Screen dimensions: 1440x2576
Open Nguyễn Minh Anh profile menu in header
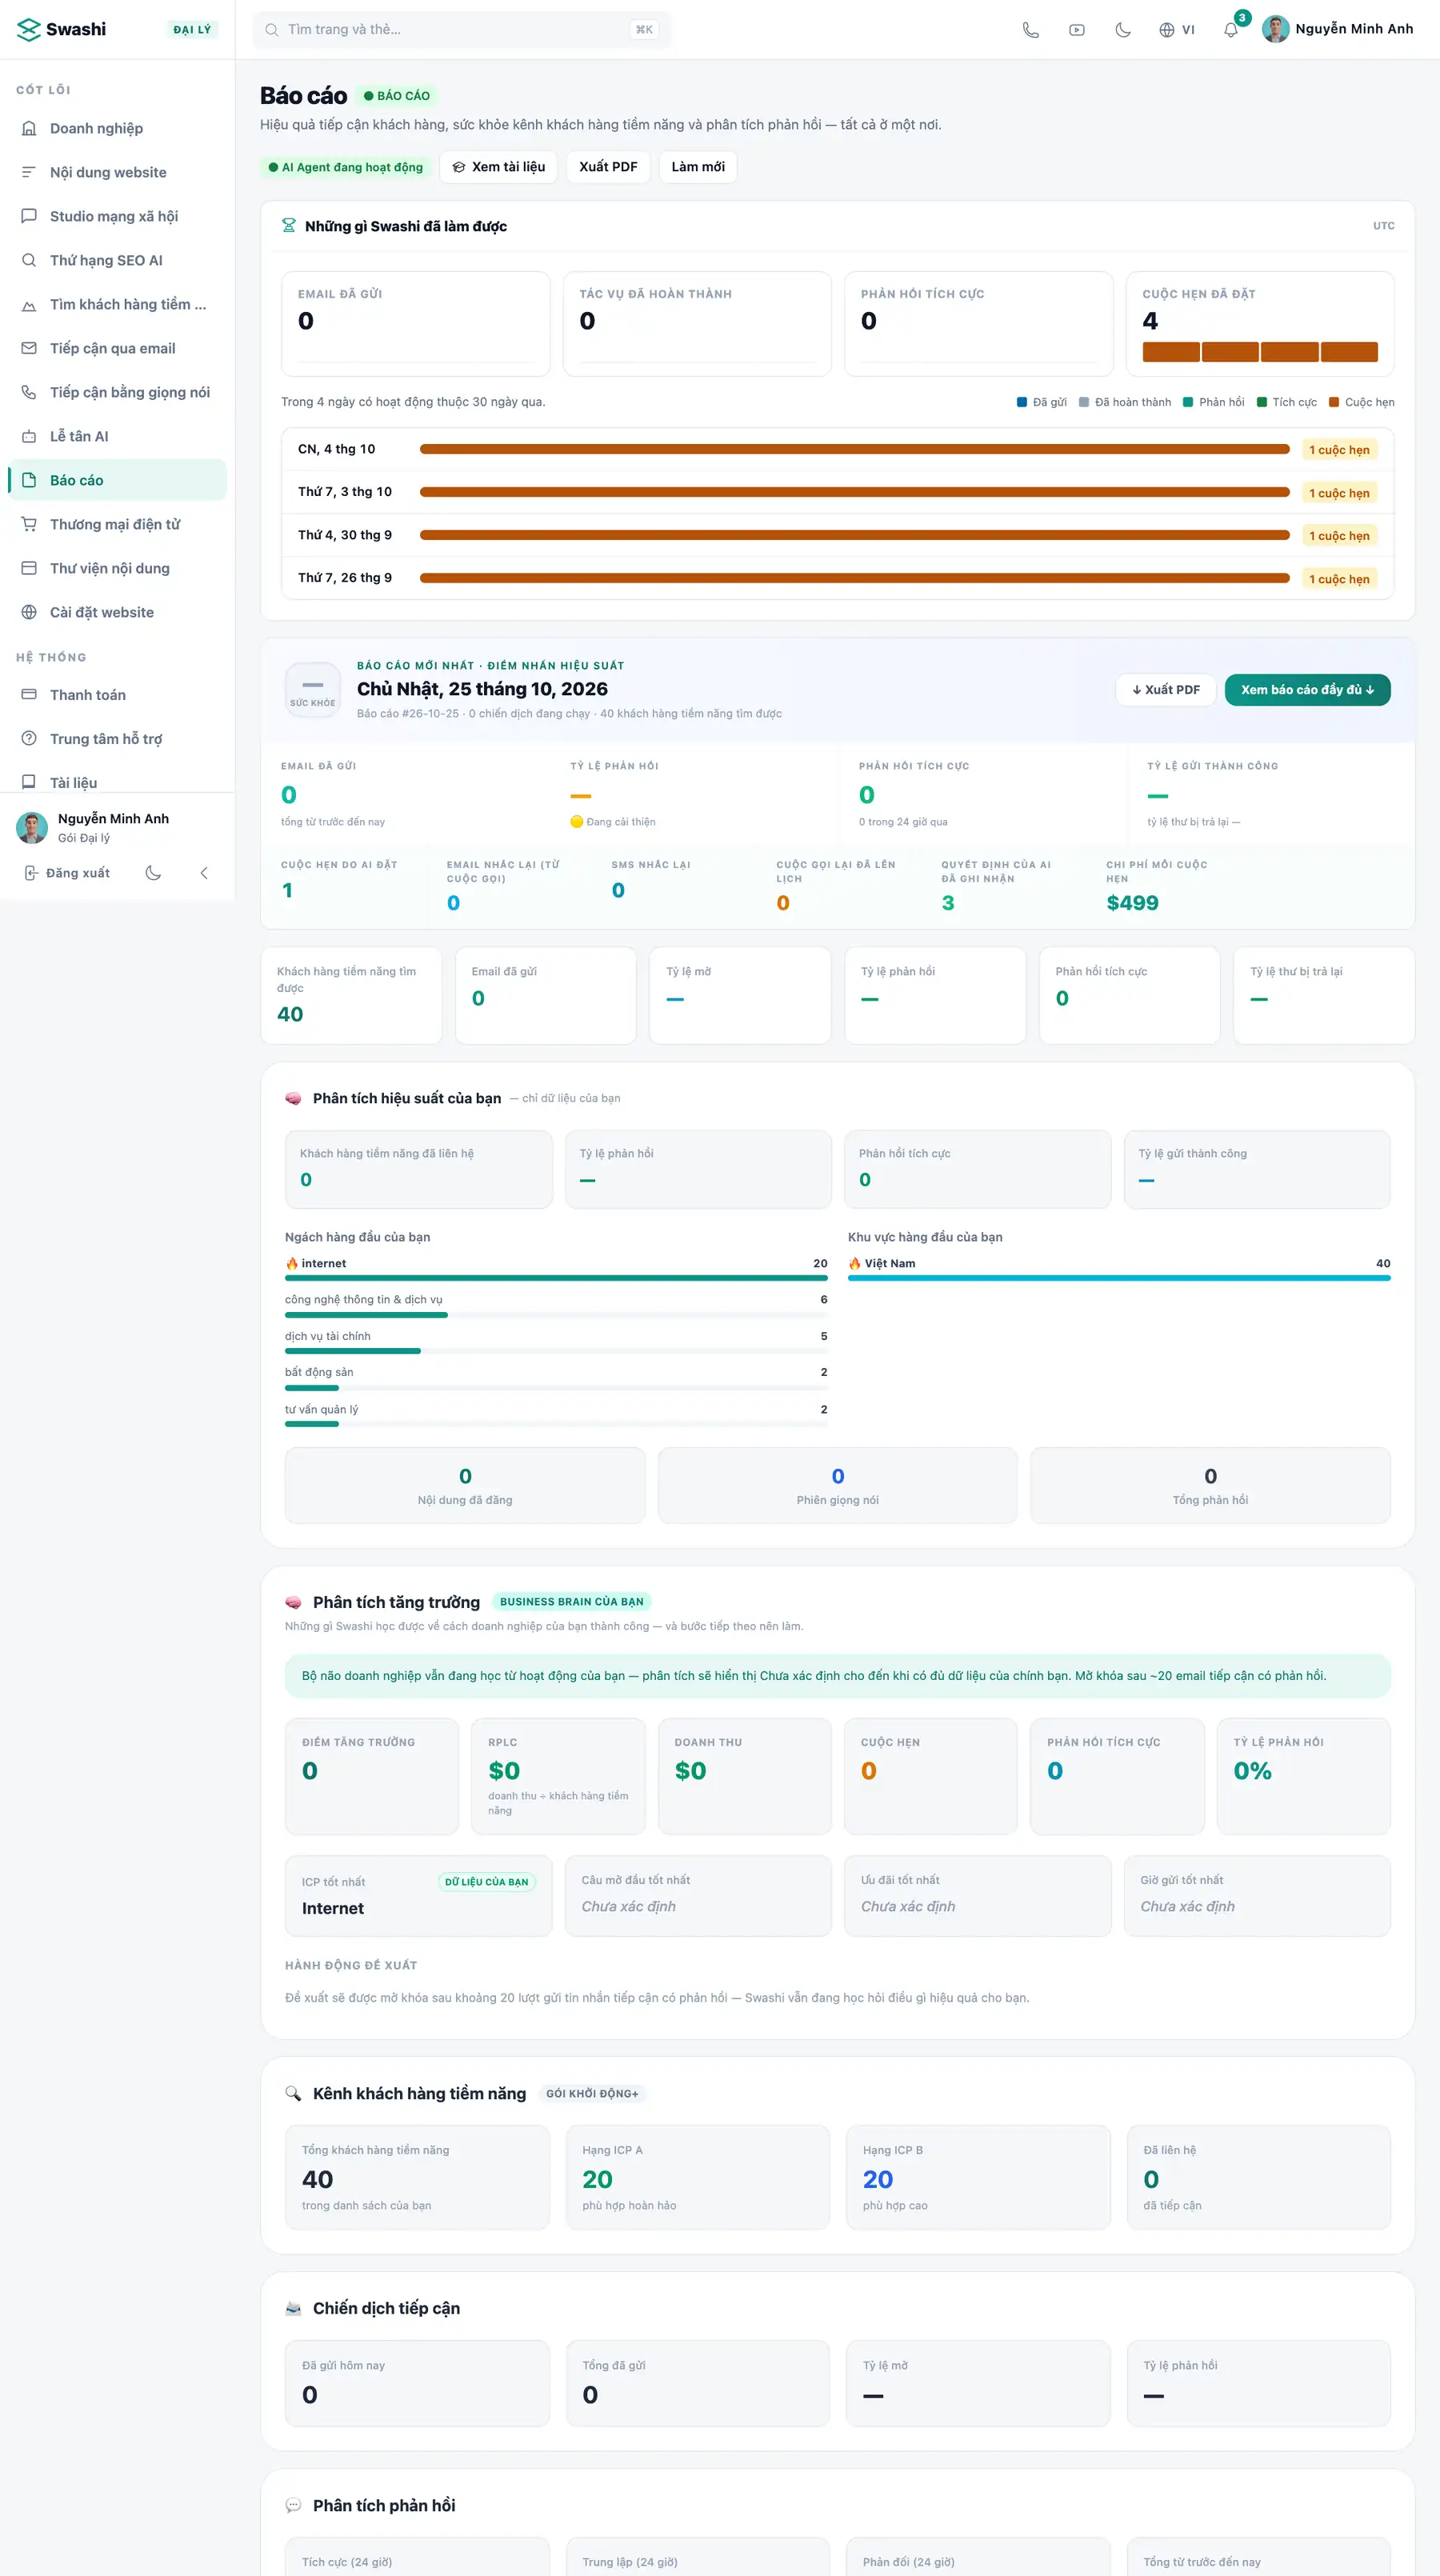tap(1337, 29)
